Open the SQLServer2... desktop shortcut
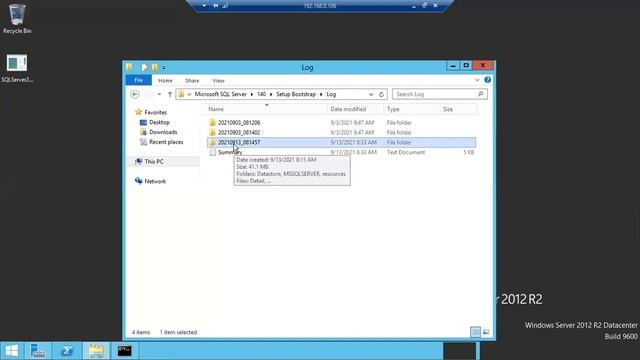Screen dimensions: 640x360 coord(17,68)
